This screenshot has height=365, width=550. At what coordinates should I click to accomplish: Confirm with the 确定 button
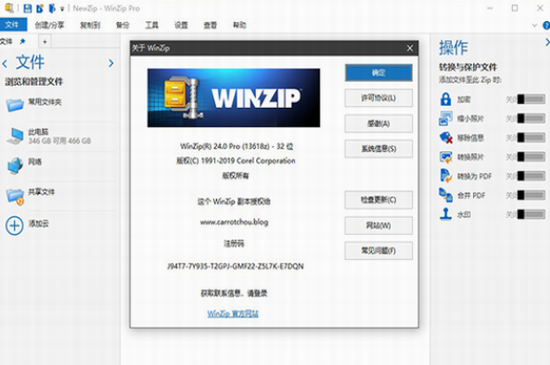[378, 73]
